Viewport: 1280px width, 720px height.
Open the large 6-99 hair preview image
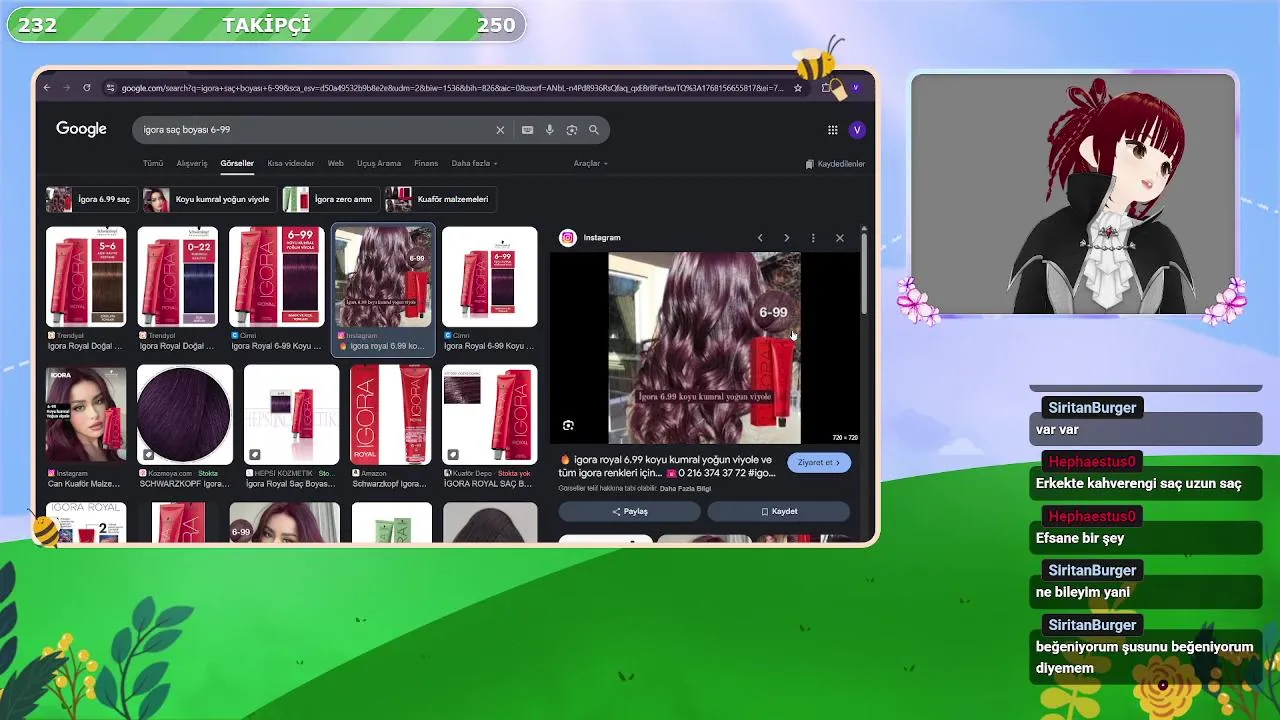[704, 348]
